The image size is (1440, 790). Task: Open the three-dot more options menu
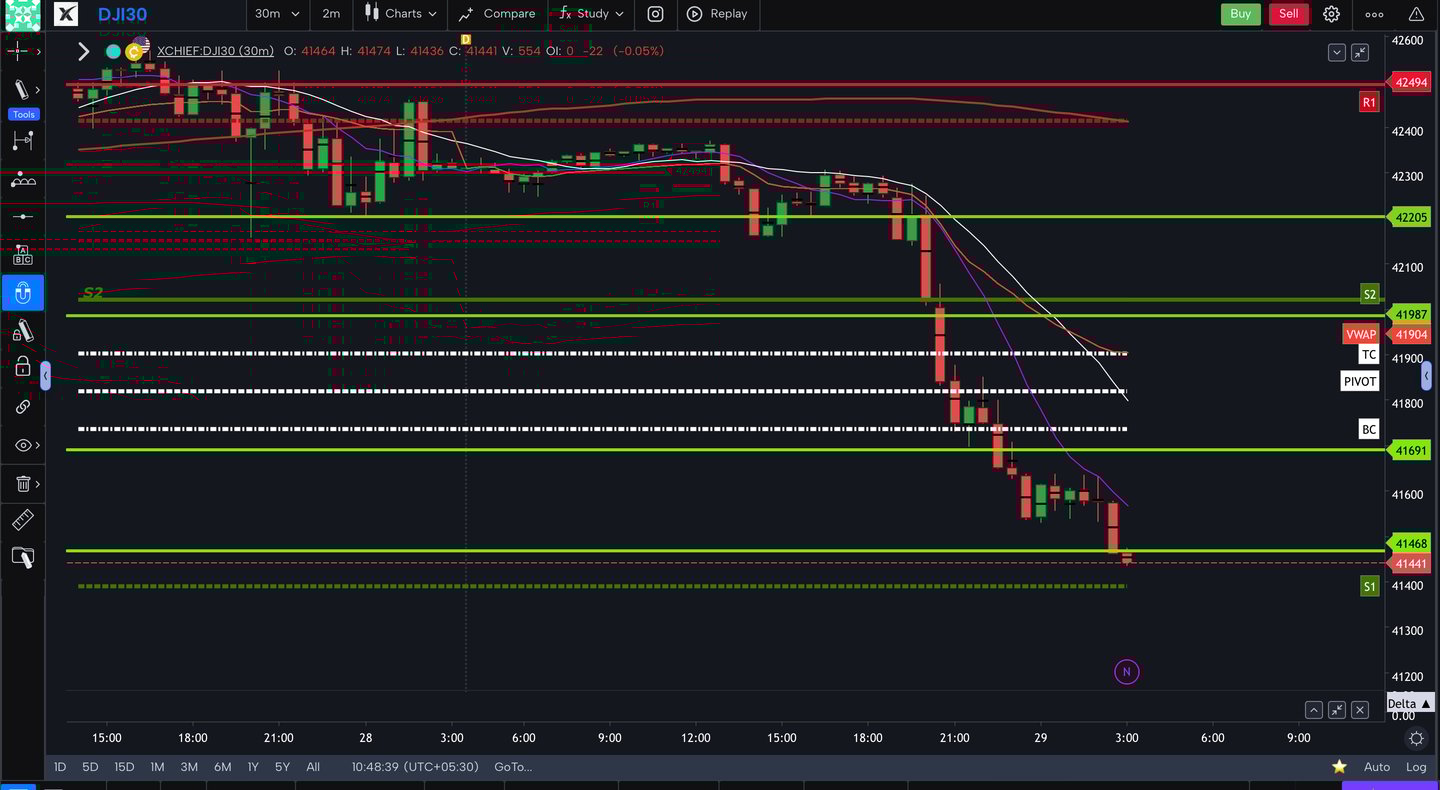[1374, 14]
